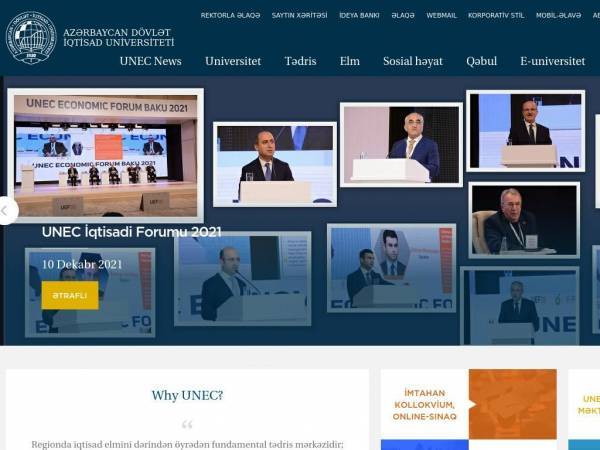Viewport: 600px width, 450px height.
Task: Open the E-universitet menu
Action: click(553, 61)
